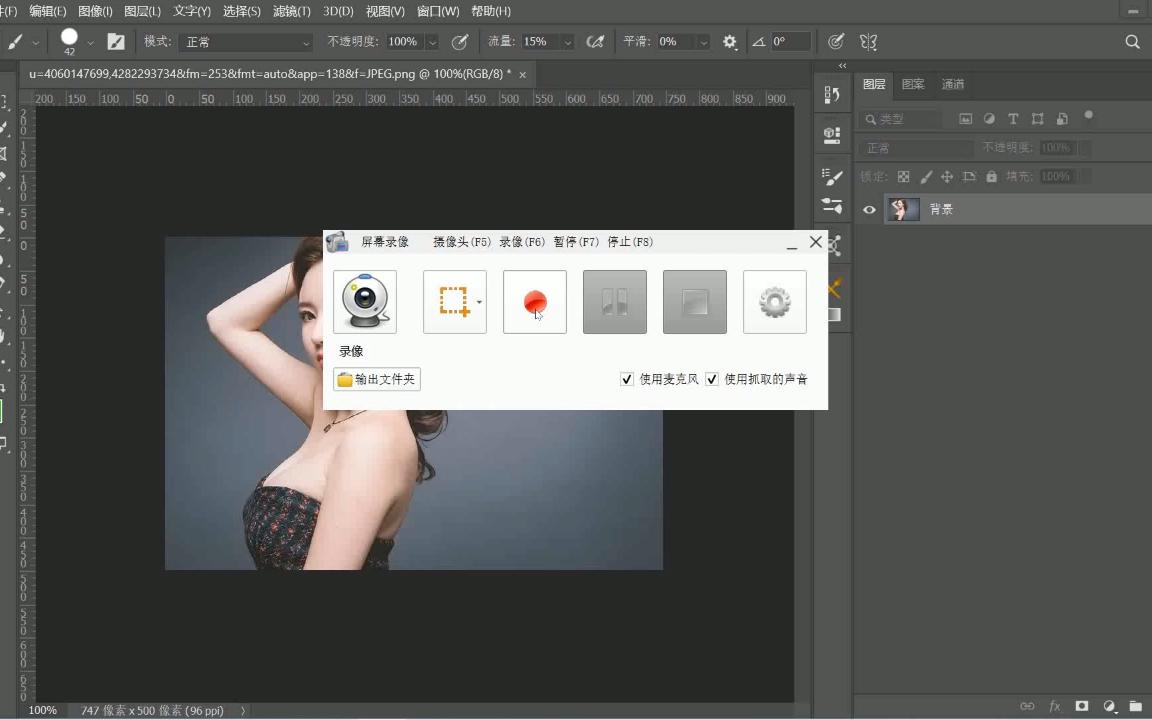
Task: Open the brush settings panel toggle
Action: (x=116, y=42)
